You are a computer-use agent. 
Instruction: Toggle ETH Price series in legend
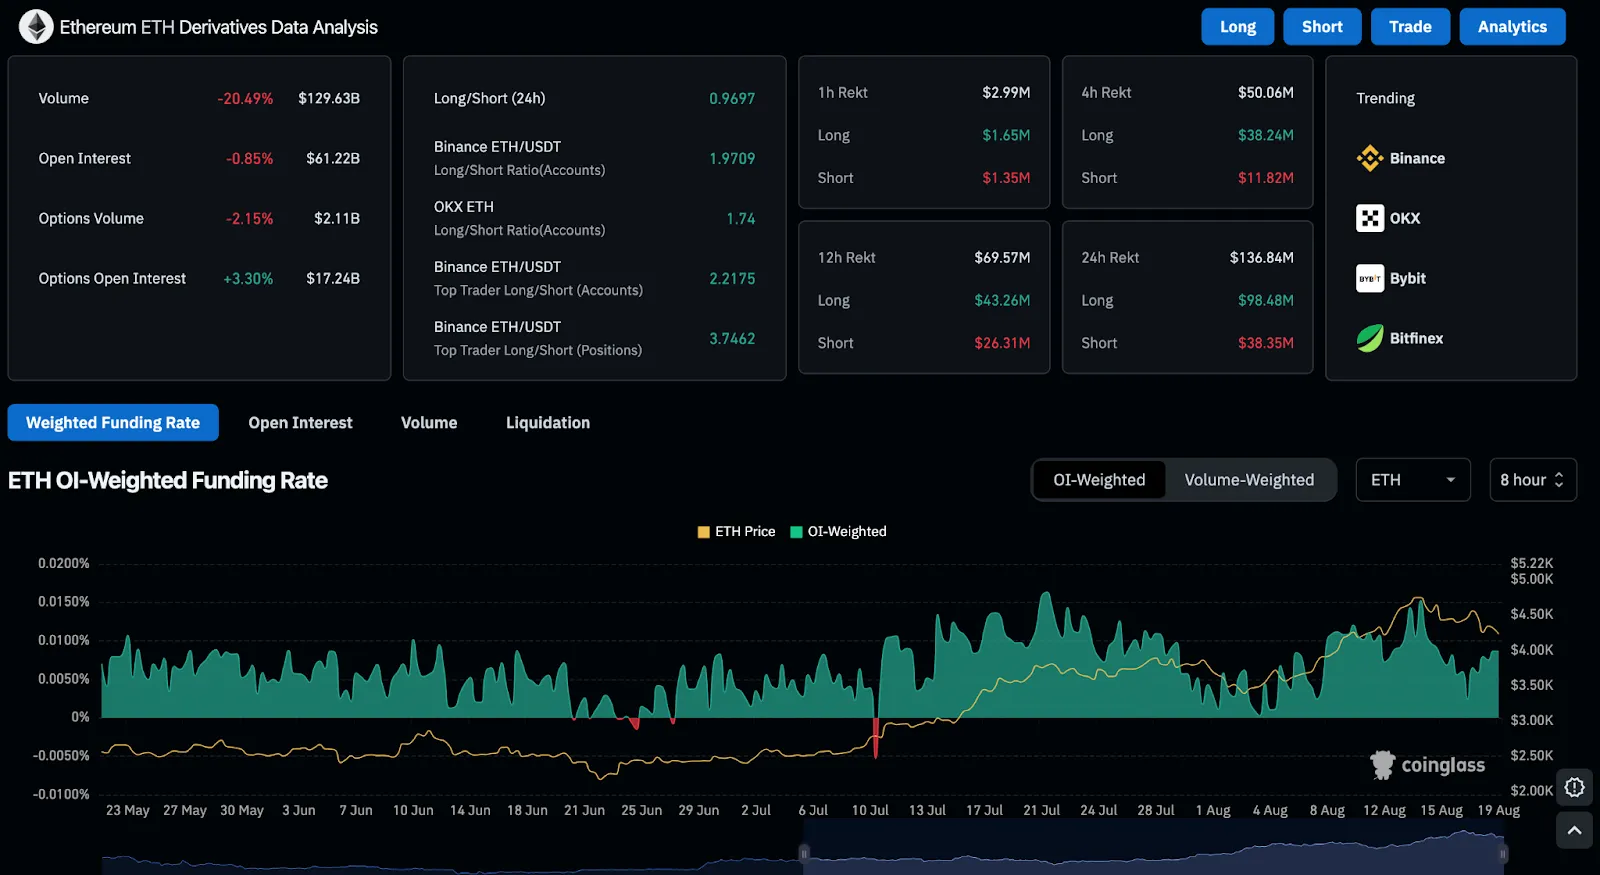(x=736, y=532)
